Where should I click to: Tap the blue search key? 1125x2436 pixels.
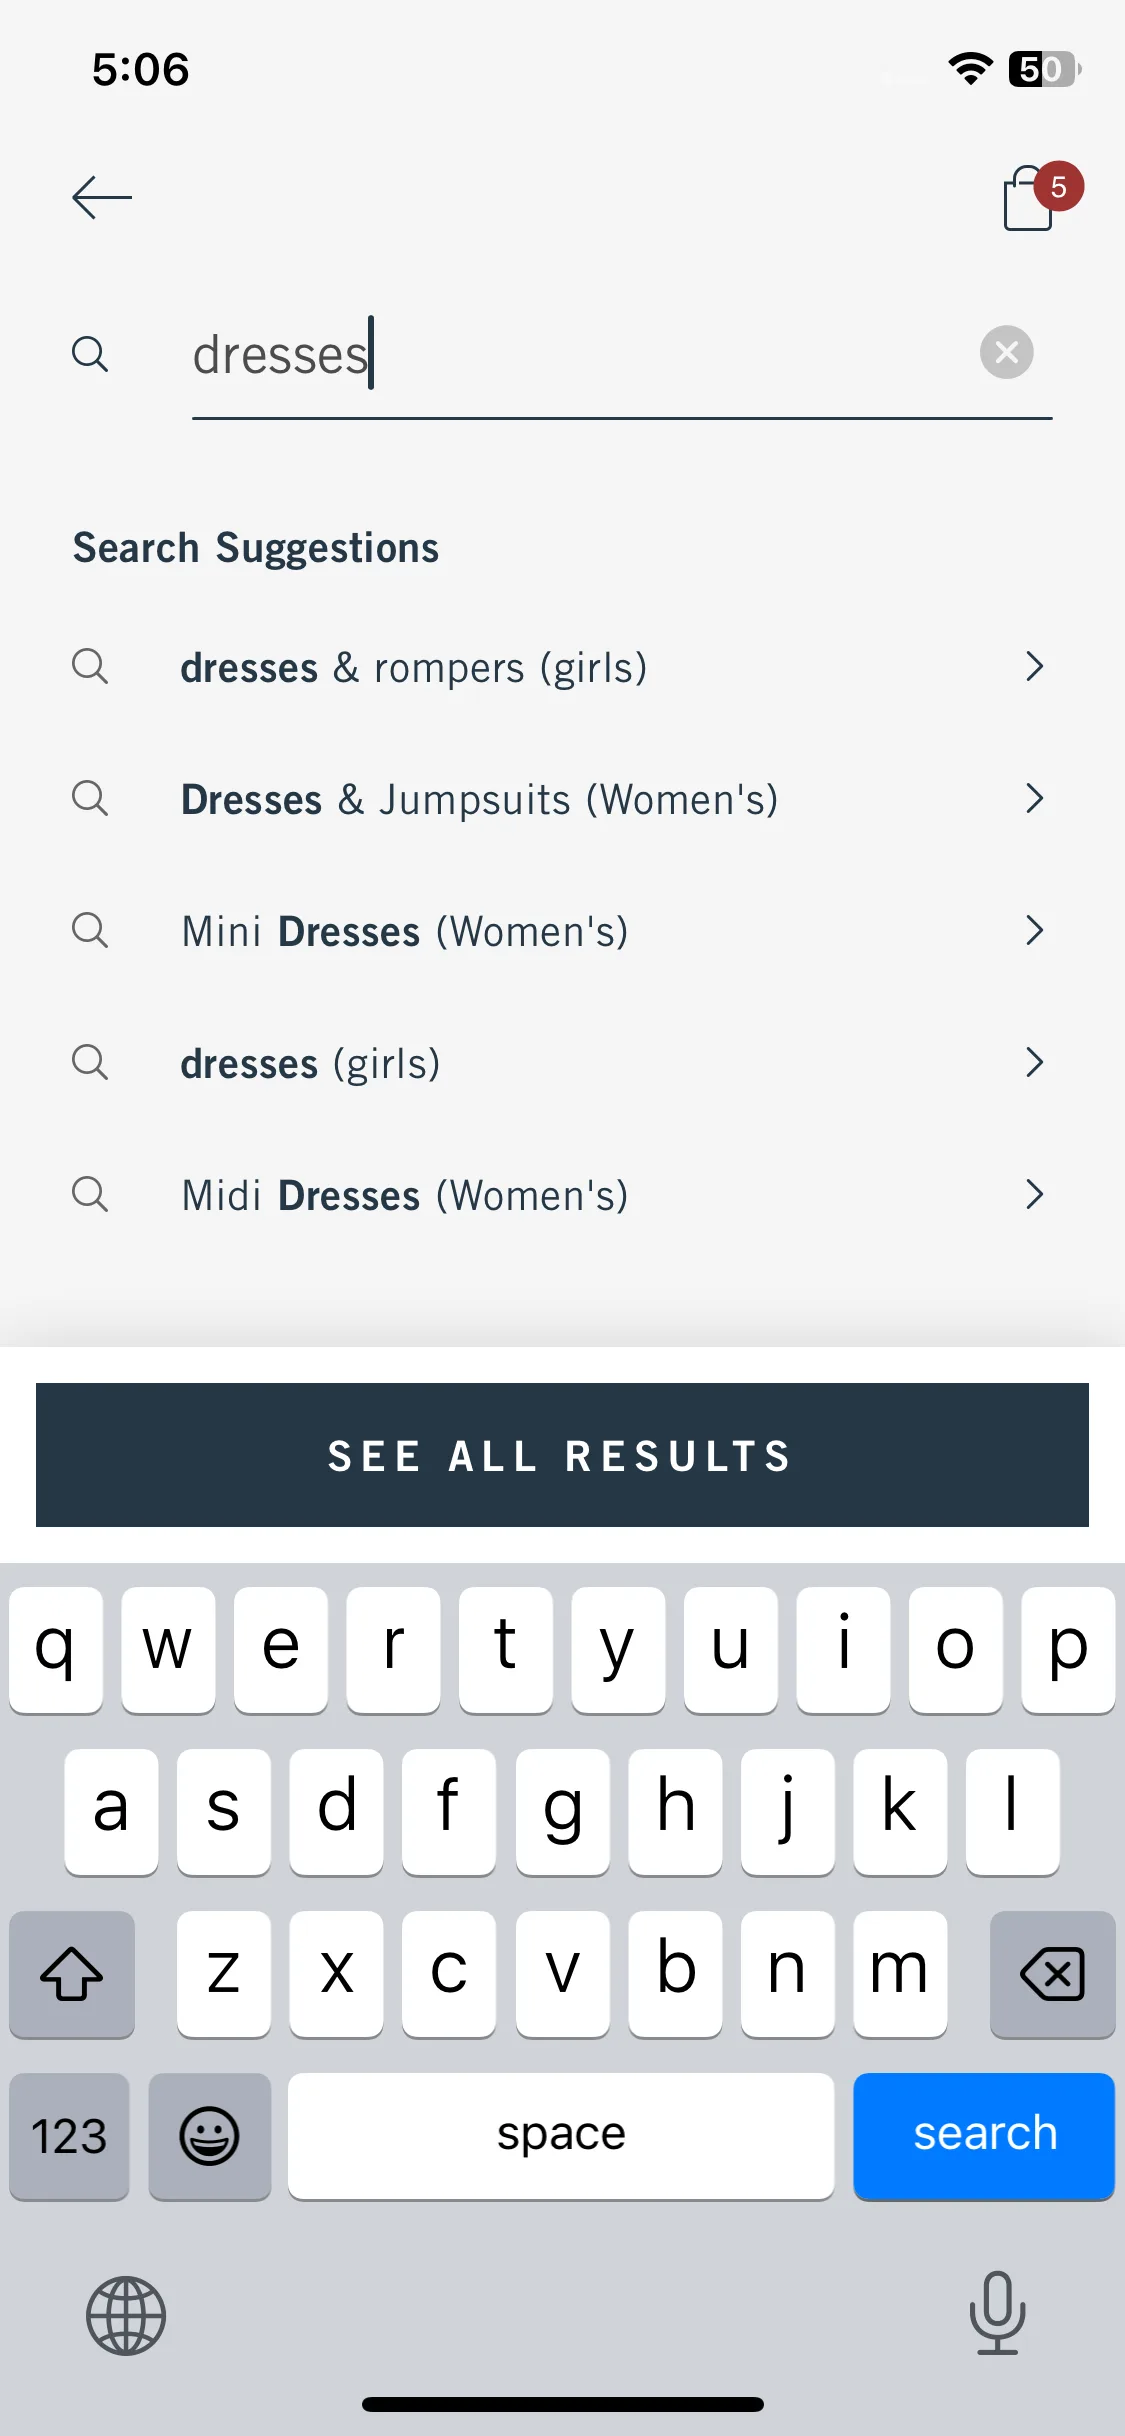pos(984,2136)
